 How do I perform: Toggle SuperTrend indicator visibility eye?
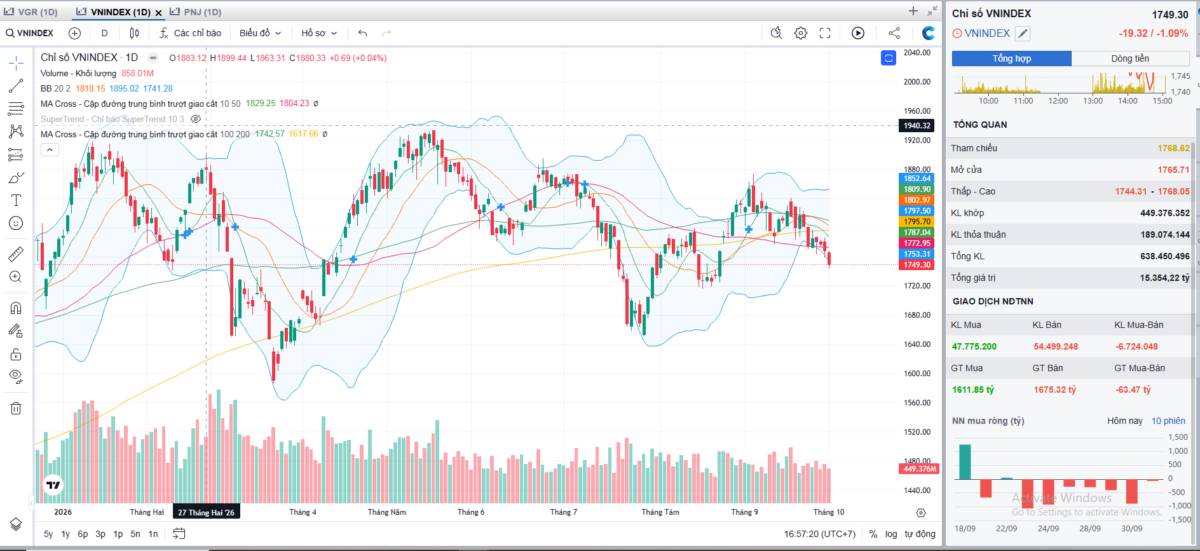(196, 119)
